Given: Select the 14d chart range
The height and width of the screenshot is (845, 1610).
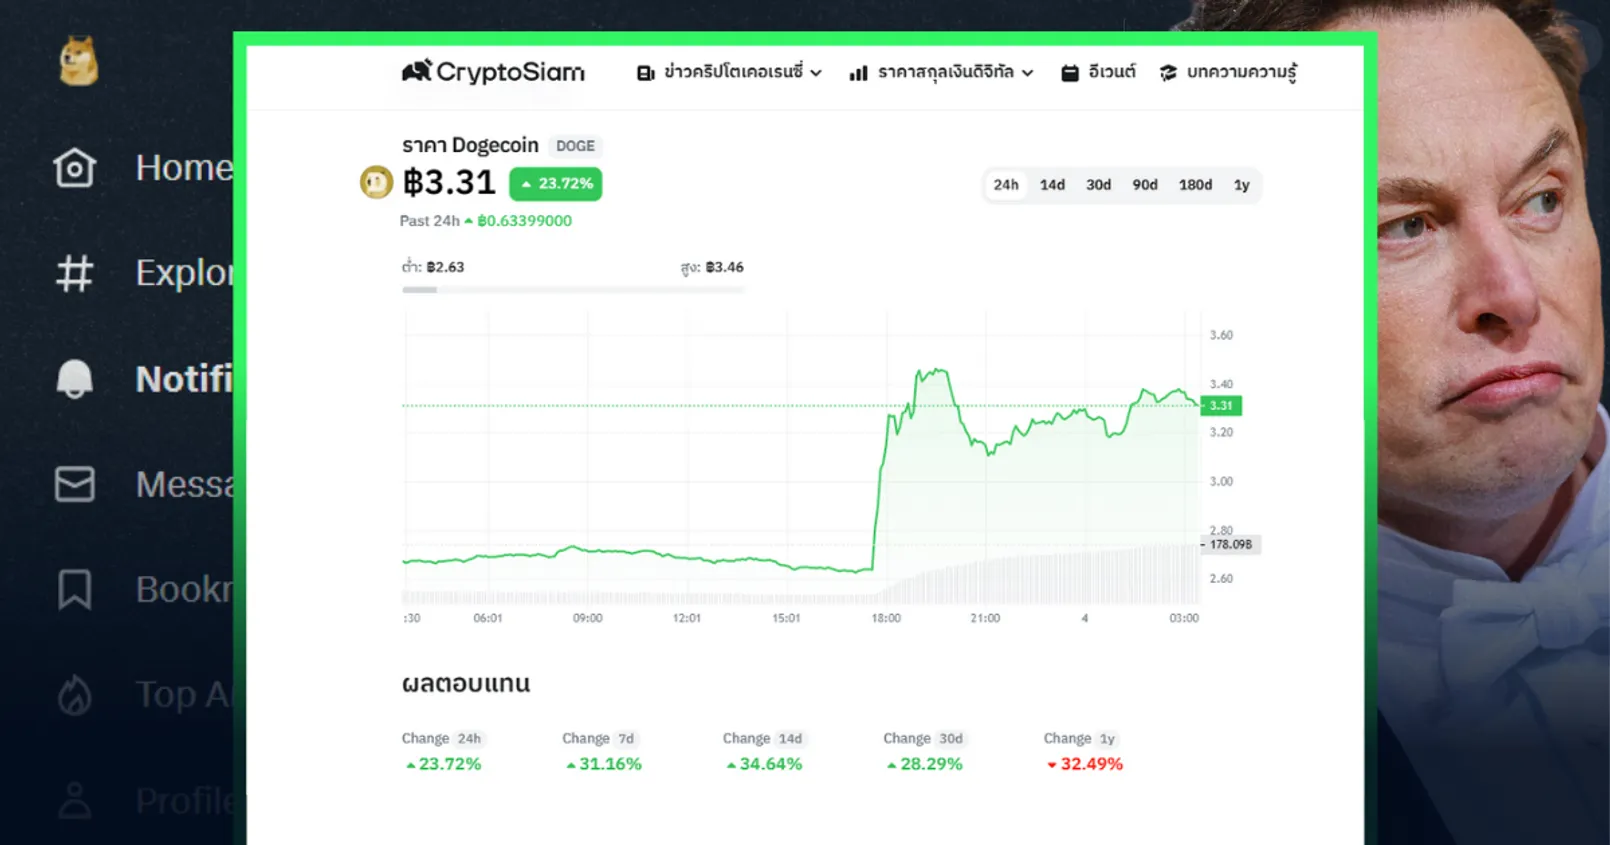Looking at the screenshot, I should pyautogui.click(x=1052, y=185).
